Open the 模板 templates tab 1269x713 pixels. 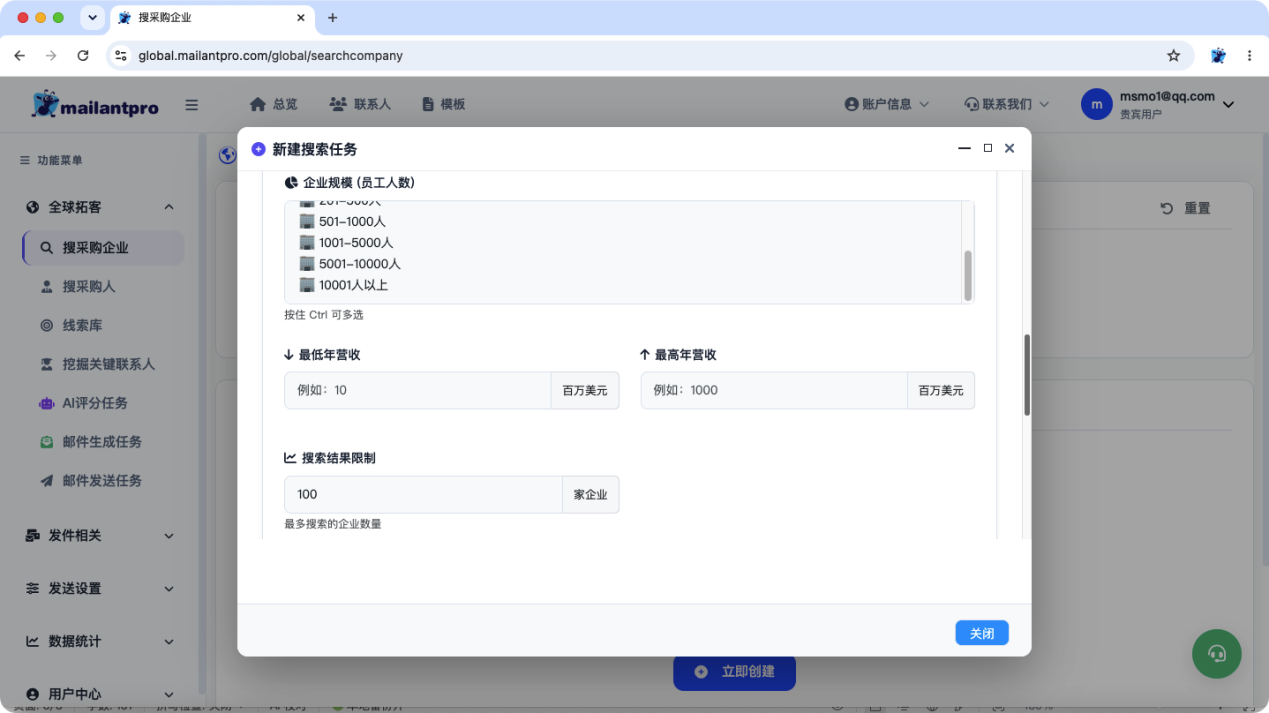click(444, 104)
